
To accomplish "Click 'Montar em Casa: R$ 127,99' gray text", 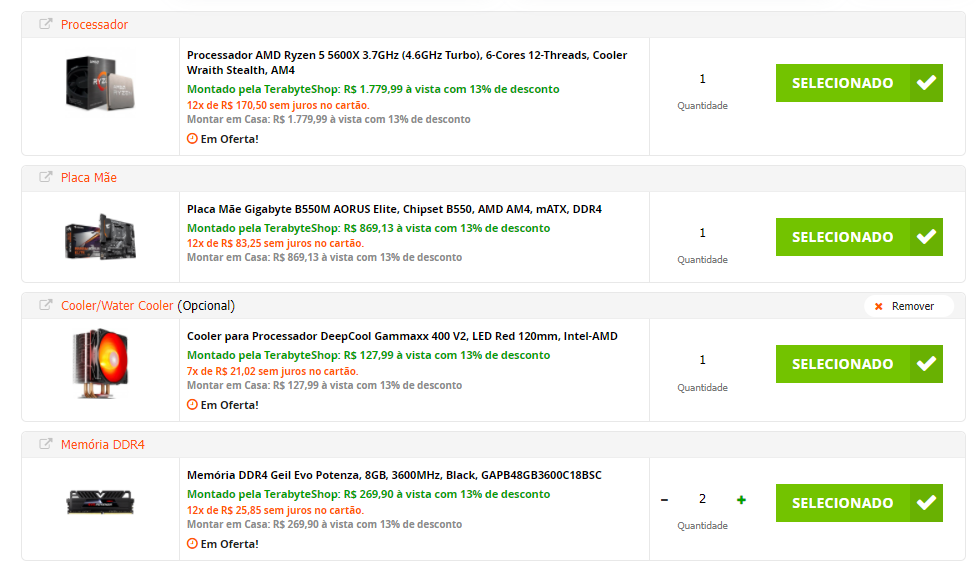I will pyautogui.click(x=252, y=385).
